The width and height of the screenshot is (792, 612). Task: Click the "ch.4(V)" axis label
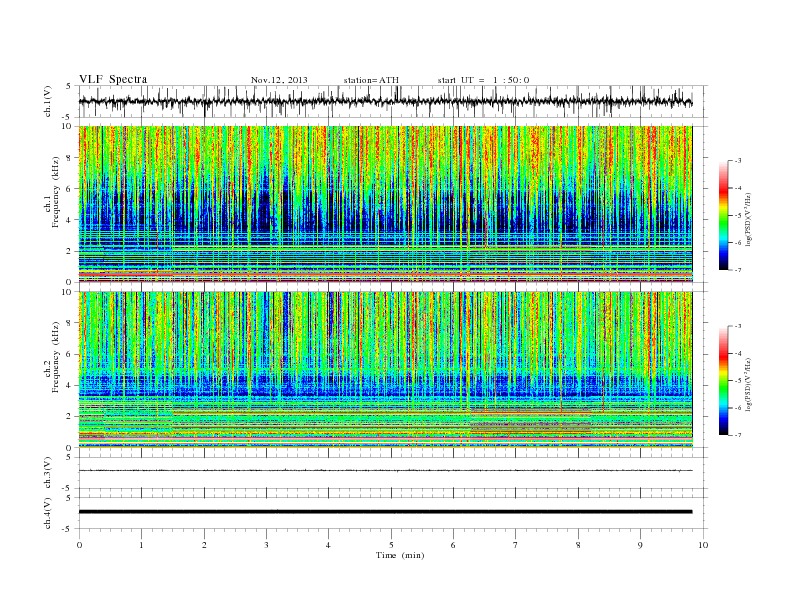(47, 513)
